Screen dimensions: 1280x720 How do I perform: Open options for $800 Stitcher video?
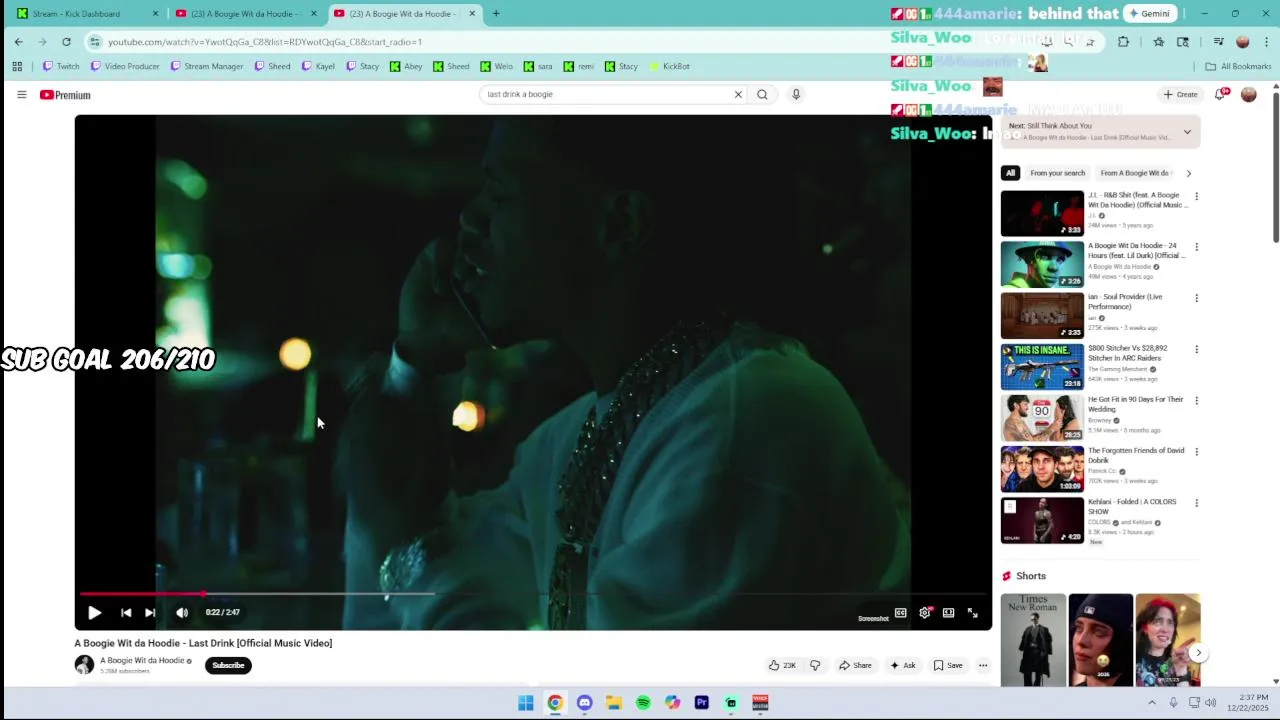pyautogui.click(x=1196, y=349)
